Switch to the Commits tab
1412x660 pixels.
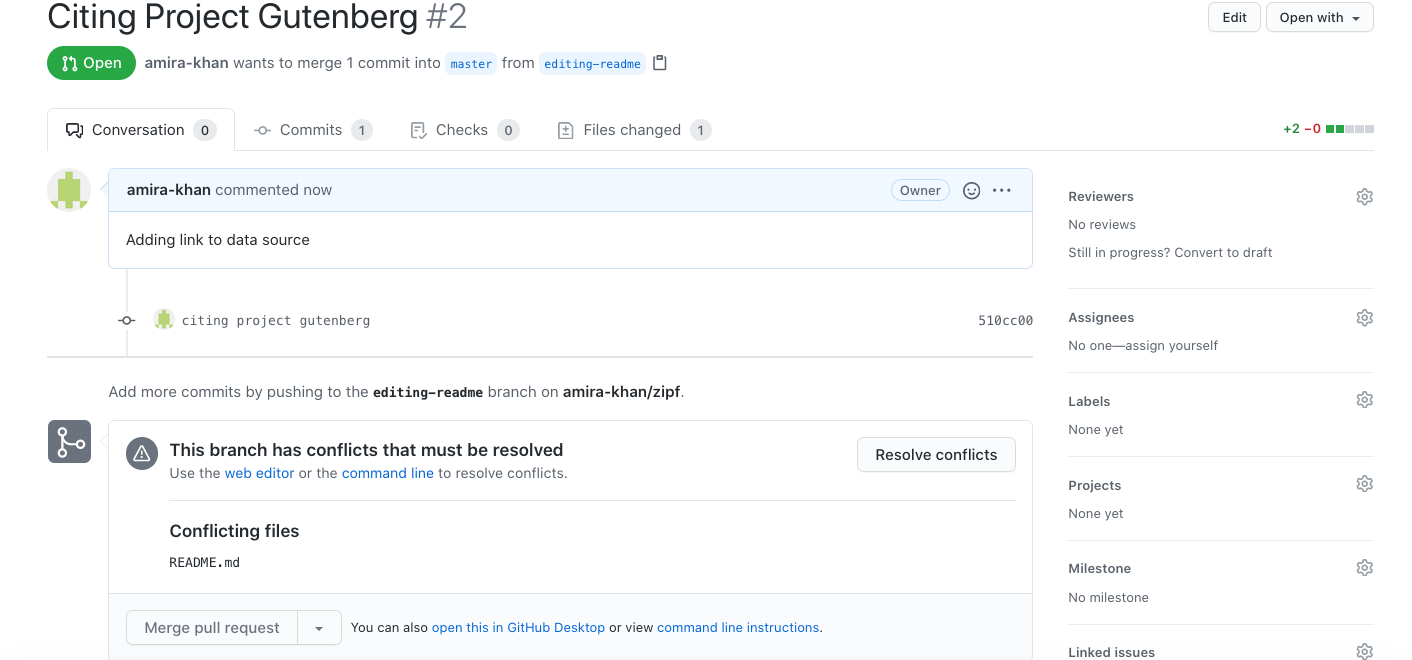click(312, 130)
